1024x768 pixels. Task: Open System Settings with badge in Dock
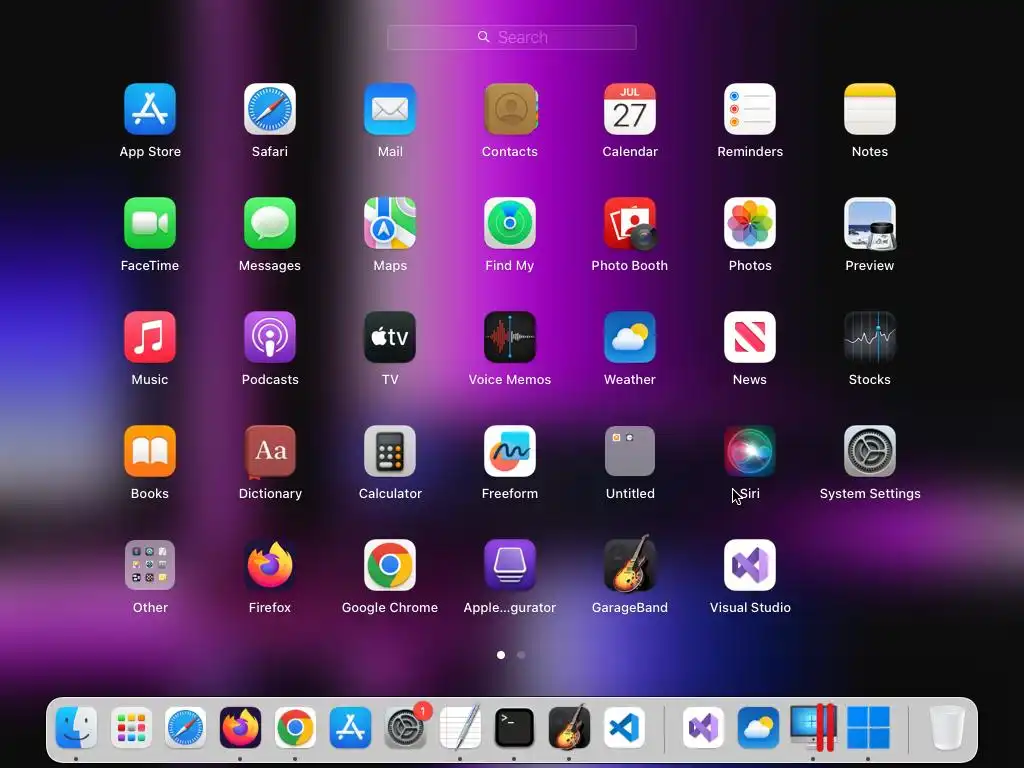(405, 727)
